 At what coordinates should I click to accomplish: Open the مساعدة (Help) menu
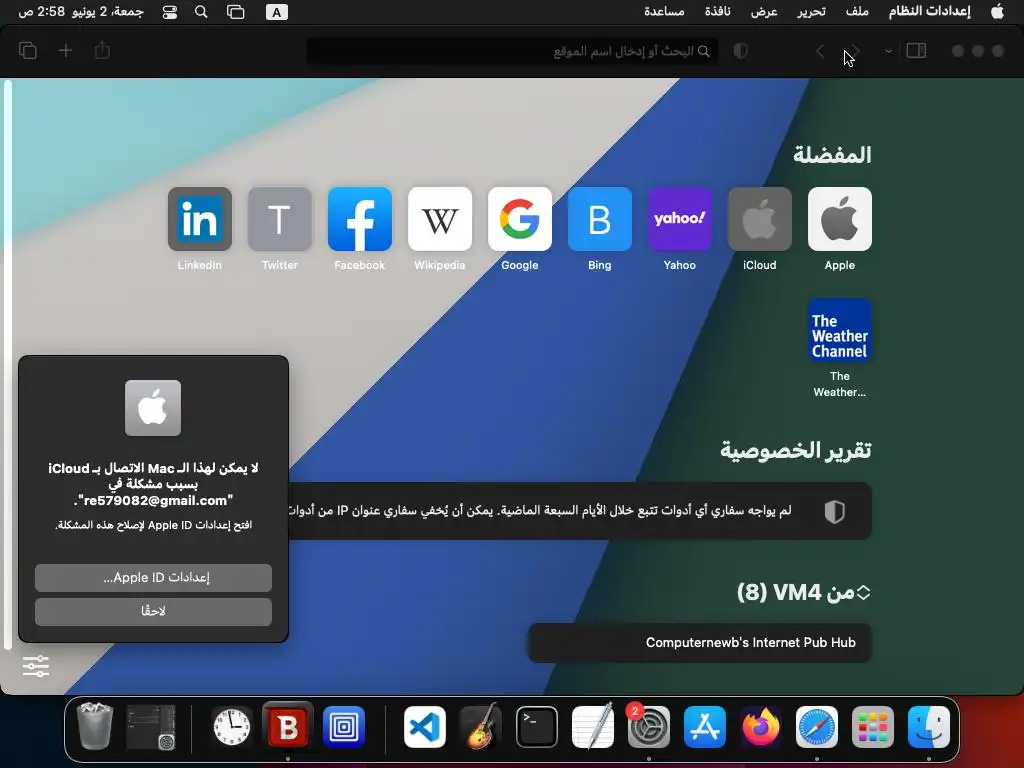tap(664, 12)
